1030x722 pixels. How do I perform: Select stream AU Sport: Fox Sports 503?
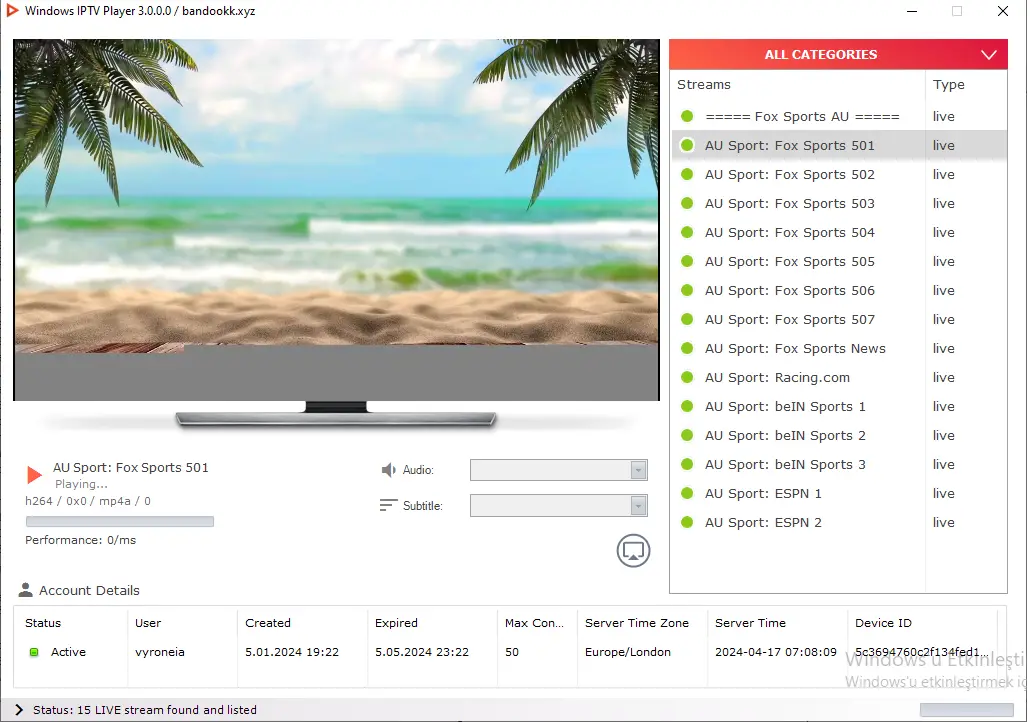(x=840, y=203)
